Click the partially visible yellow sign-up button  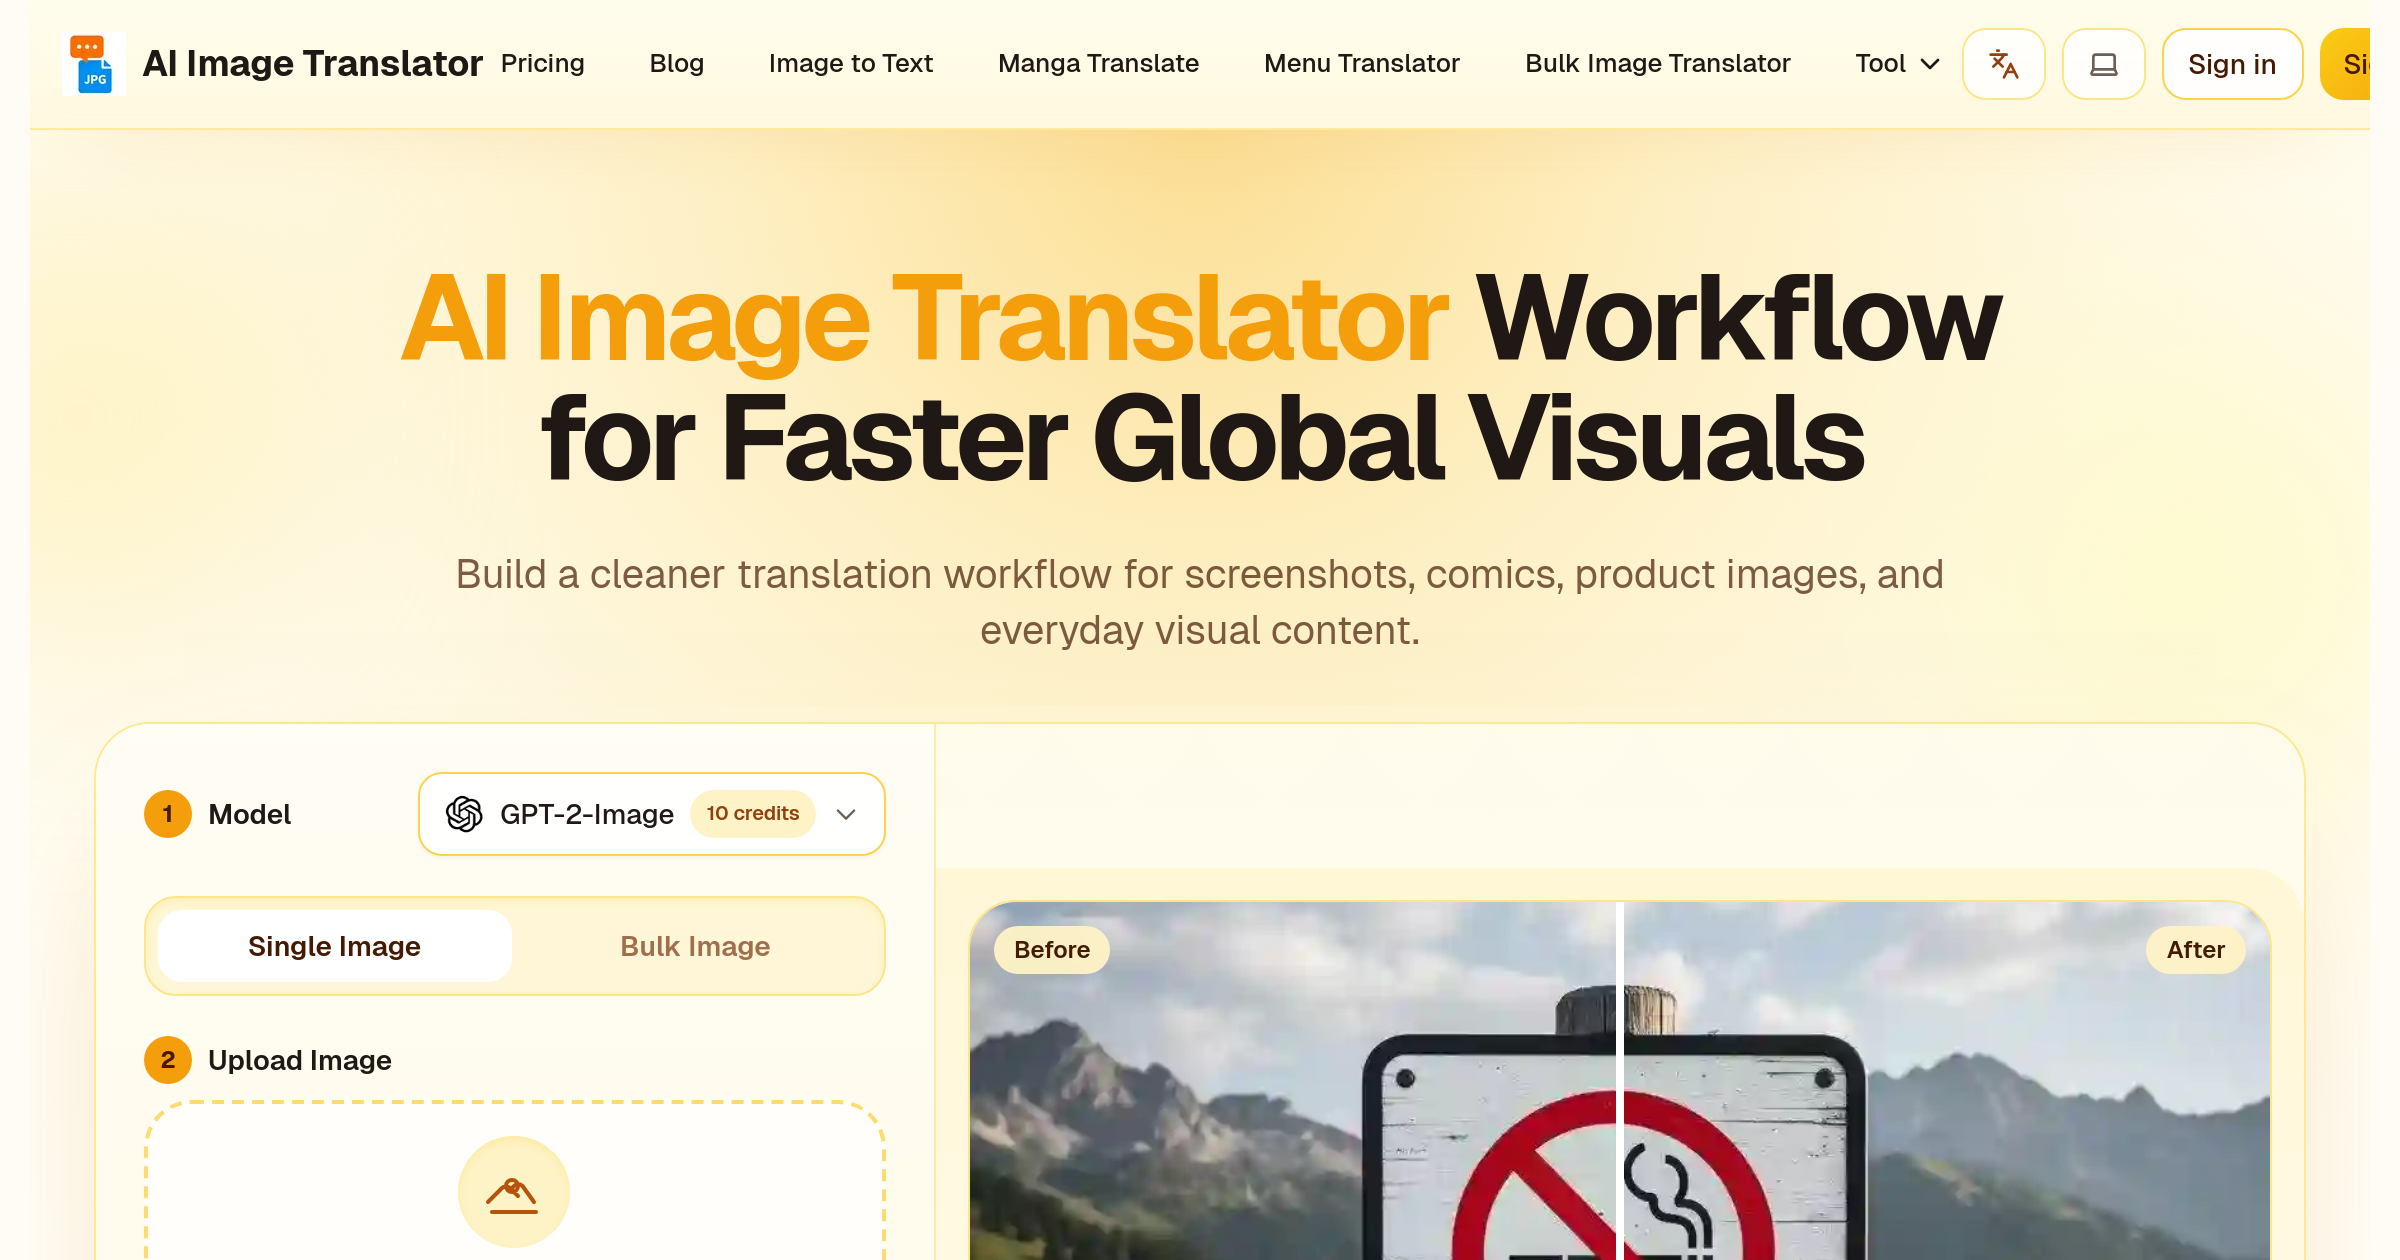tap(2346, 64)
